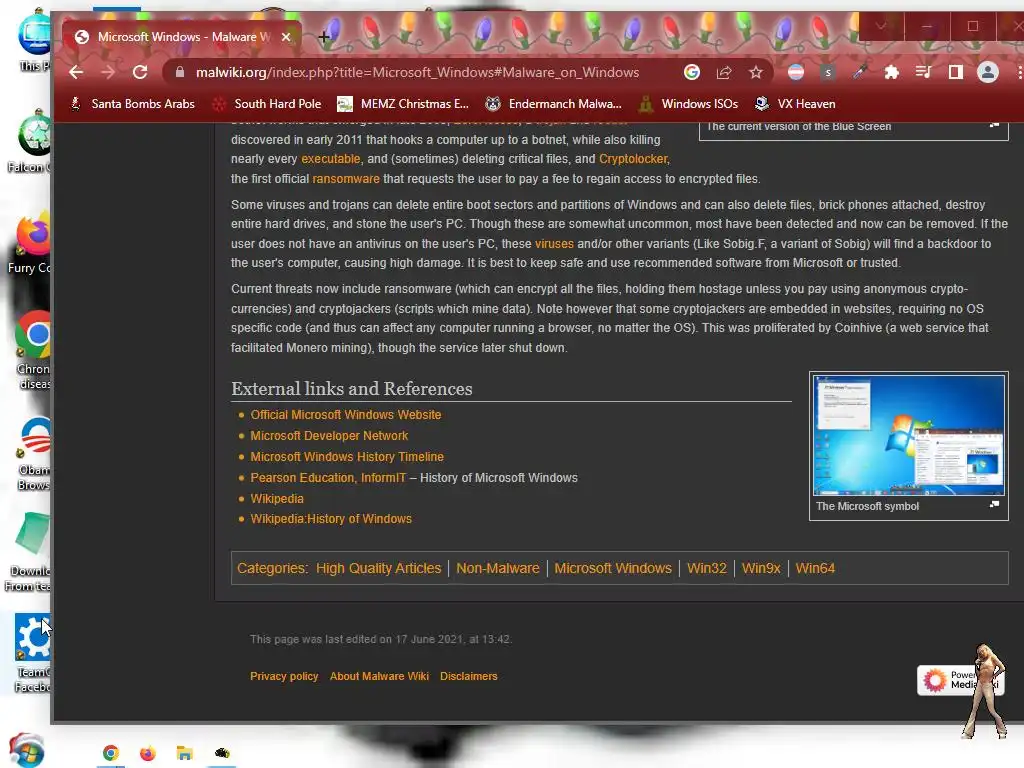Open Microsoft Developer Network link
Image resolution: width=1024 pixels, height=768 pixels.
(329, 436)
